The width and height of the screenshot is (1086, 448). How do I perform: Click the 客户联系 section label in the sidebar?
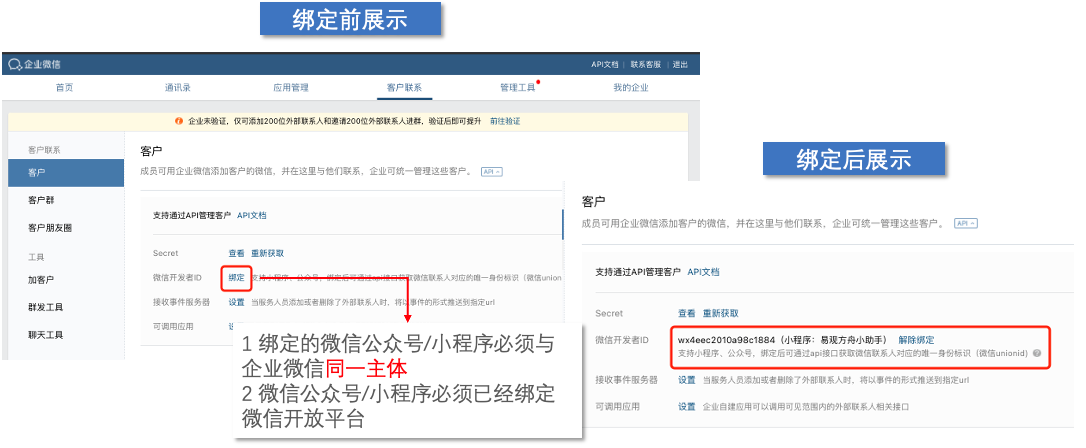point(44,150)
